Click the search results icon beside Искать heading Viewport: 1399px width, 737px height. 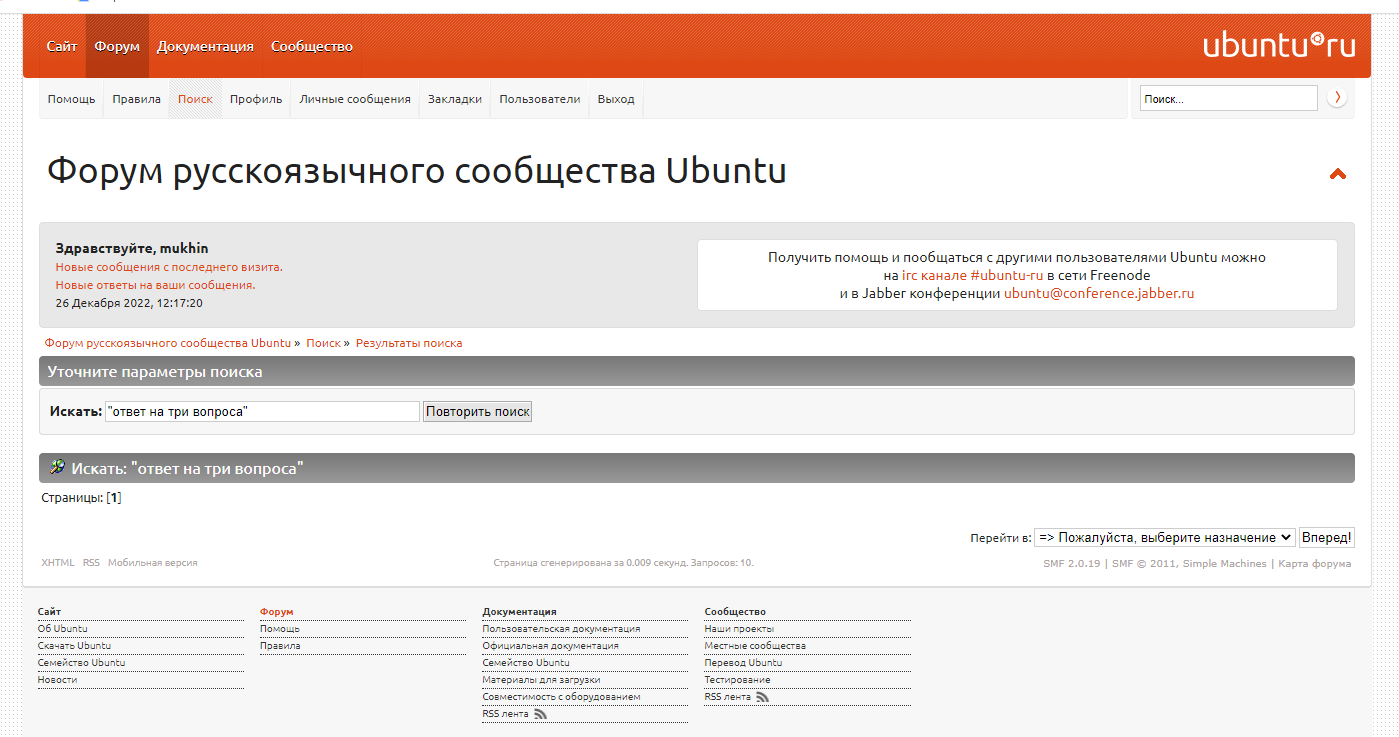click(57, 467)
